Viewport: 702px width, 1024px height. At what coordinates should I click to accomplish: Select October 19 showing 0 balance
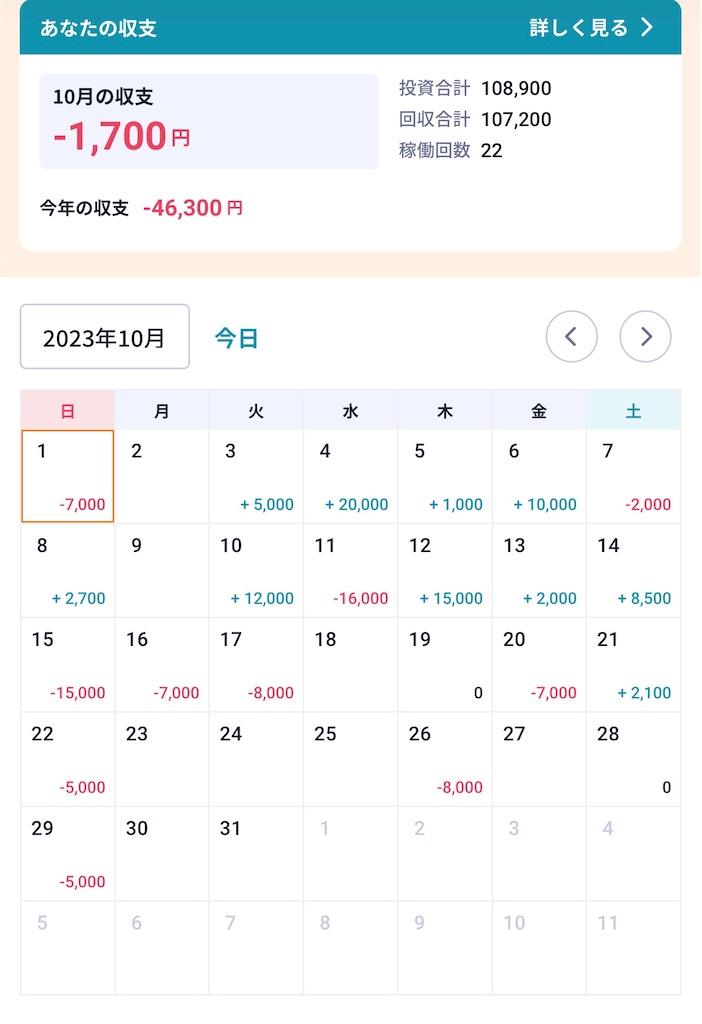(445, 665)
